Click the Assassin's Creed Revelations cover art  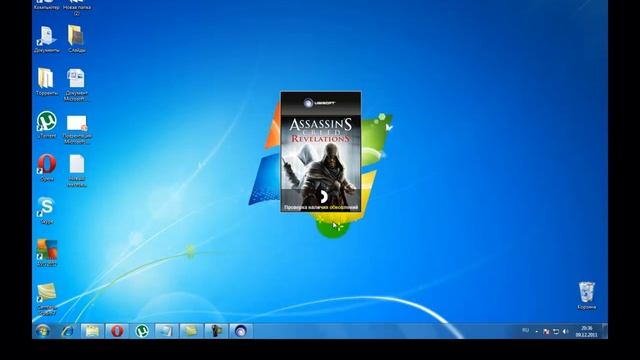tap(321, 159)
